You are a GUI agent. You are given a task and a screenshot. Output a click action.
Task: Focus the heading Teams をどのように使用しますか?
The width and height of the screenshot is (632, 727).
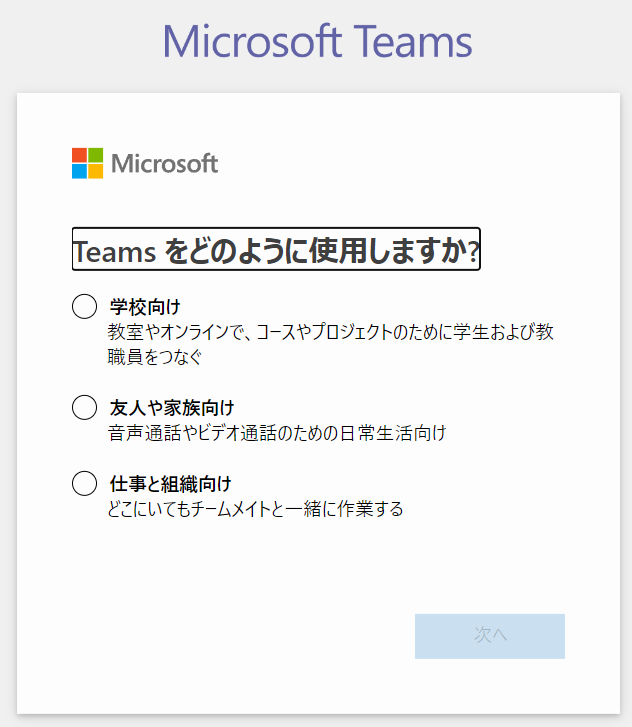click(276, 249)
